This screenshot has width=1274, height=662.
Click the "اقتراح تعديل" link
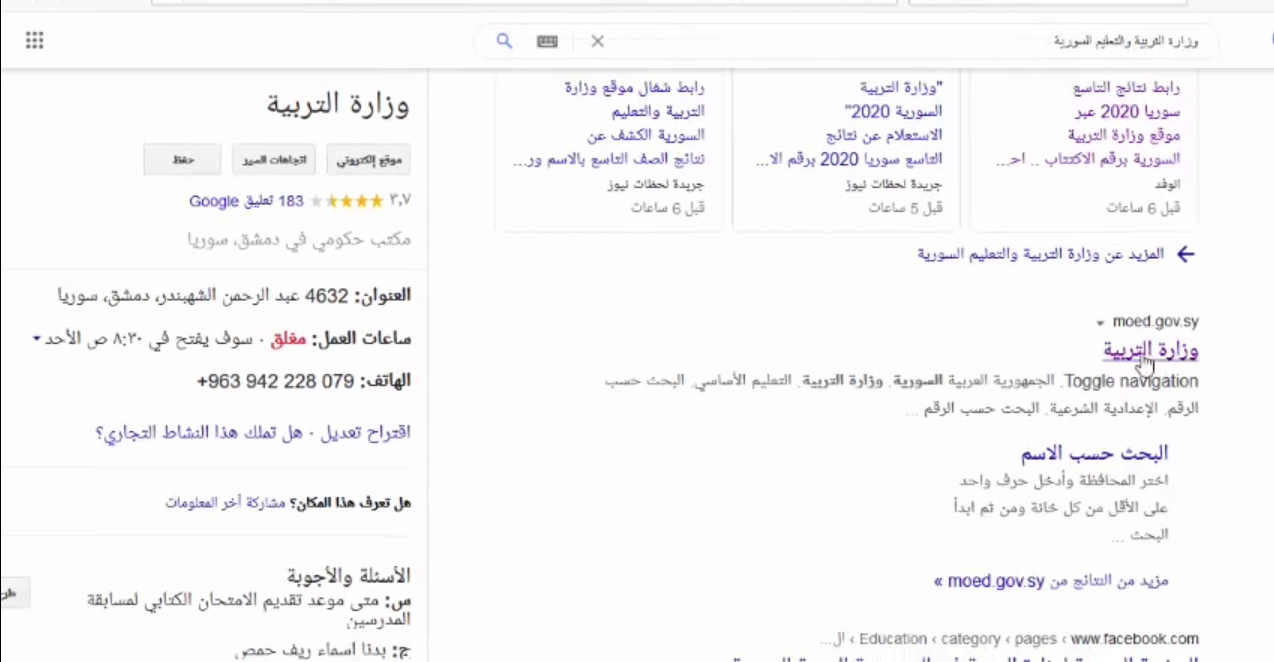pos(364,433)
